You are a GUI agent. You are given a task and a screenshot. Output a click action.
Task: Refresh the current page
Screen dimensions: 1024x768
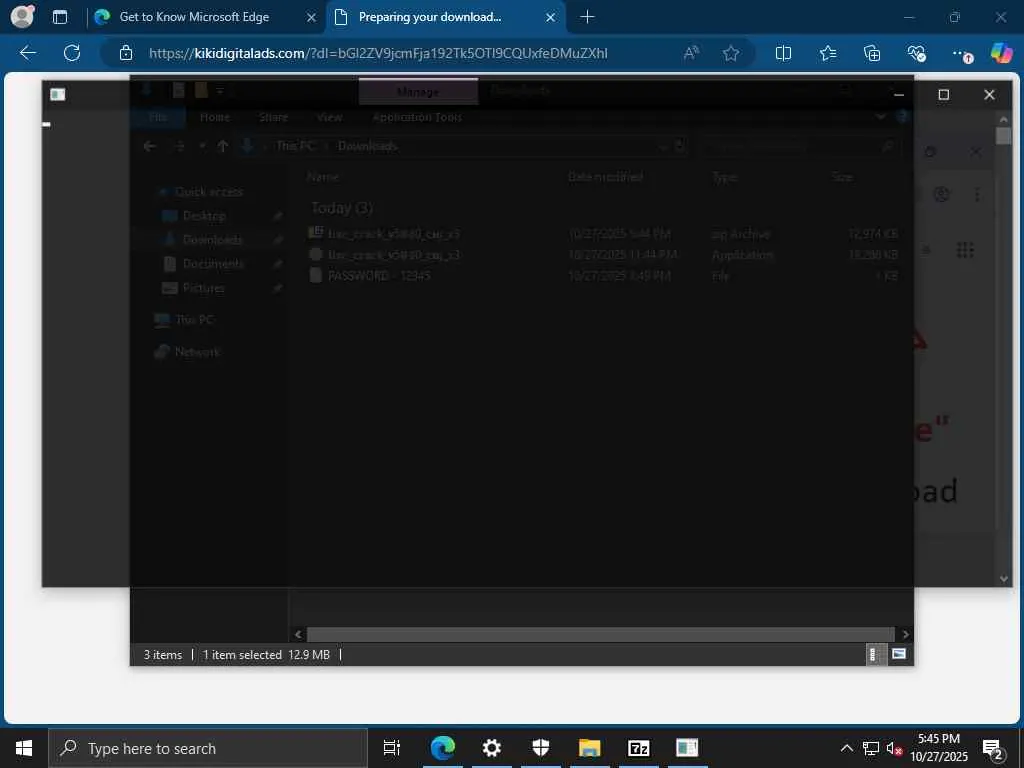tap(72, 53)
